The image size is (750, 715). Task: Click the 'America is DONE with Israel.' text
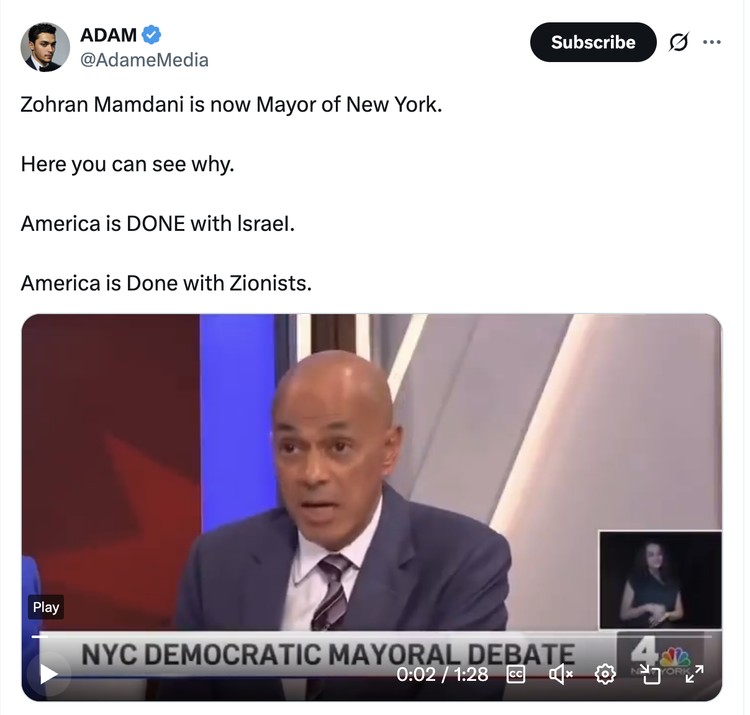pyautogui.click(x=157, y=223)
